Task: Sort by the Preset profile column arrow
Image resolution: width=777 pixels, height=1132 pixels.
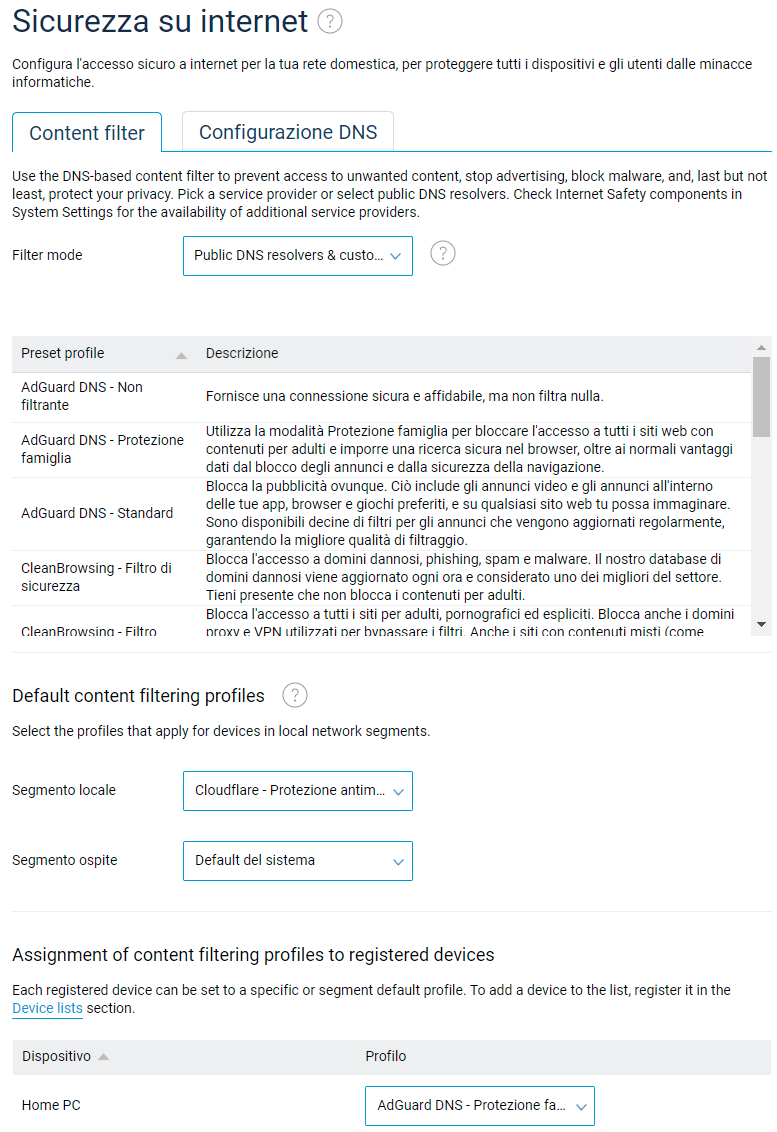Action: click(181, 355)
